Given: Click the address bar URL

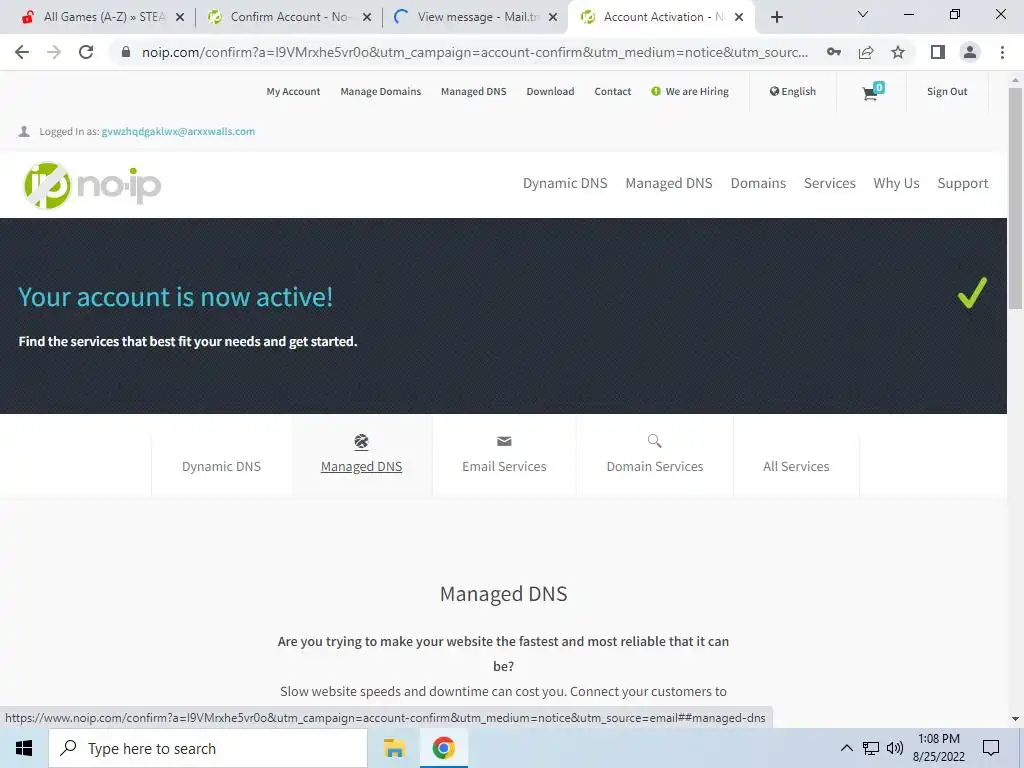Looking at the screenshot, I should click(x=475, y=52).
